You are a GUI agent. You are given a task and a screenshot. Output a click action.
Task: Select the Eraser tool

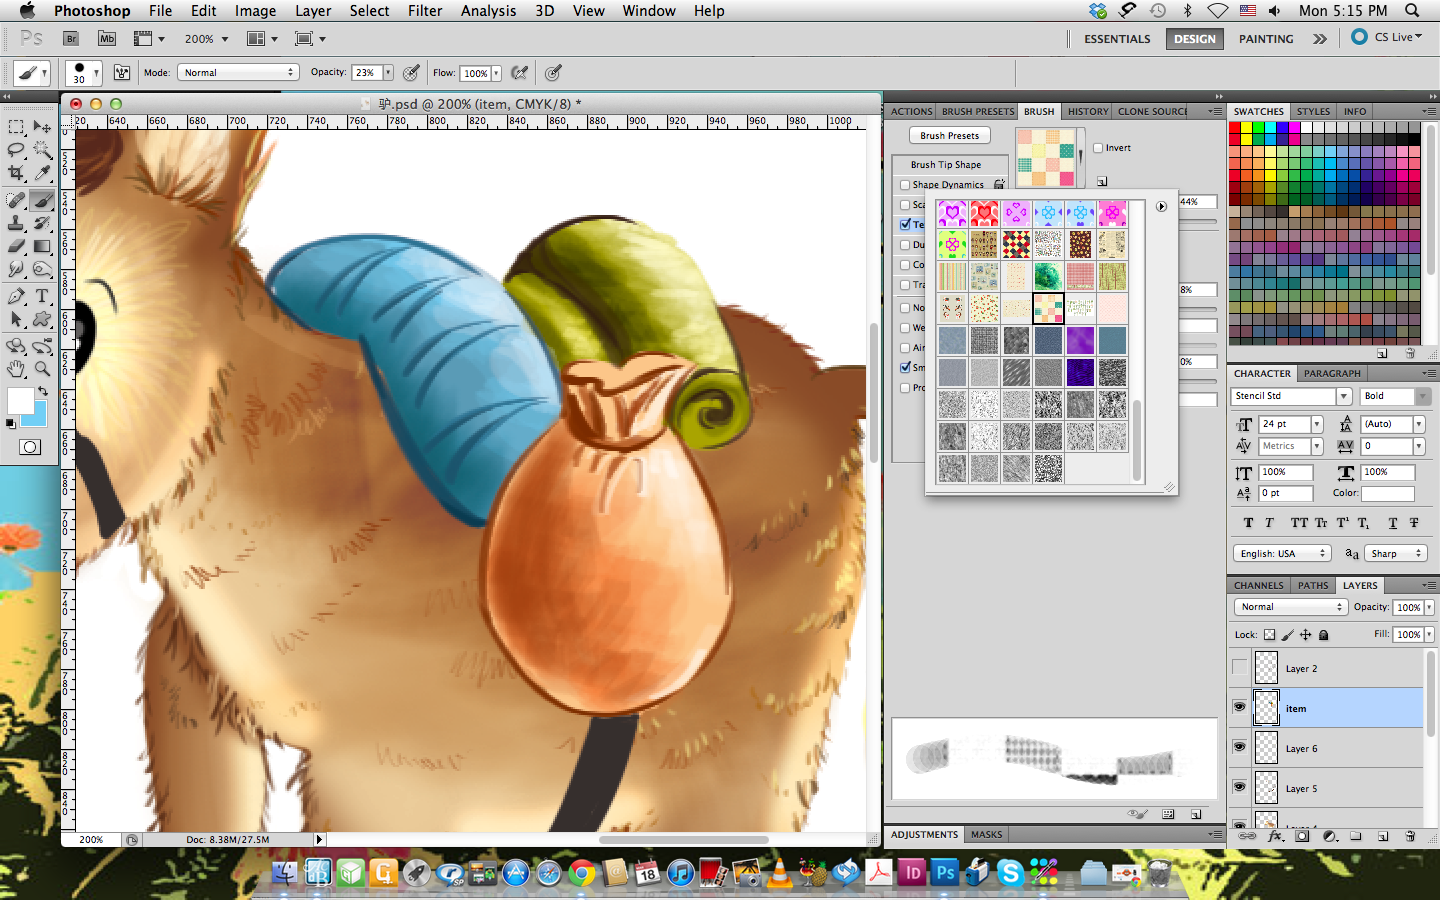[x=16, y=246]
